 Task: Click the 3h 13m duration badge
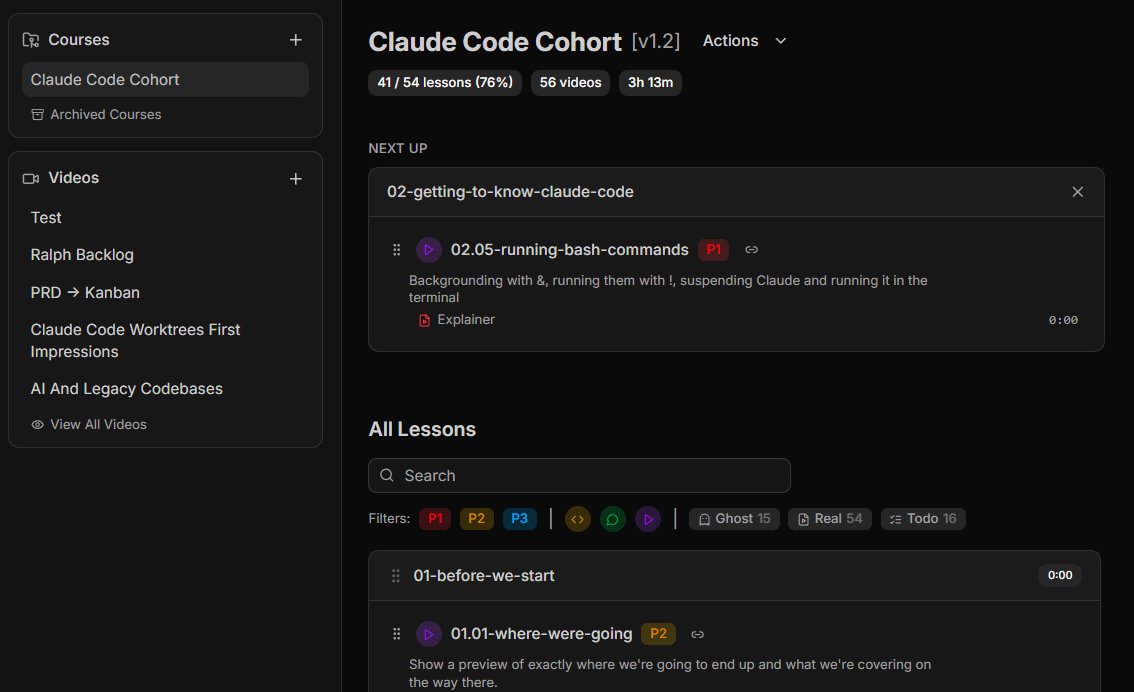tap(650, 82)
